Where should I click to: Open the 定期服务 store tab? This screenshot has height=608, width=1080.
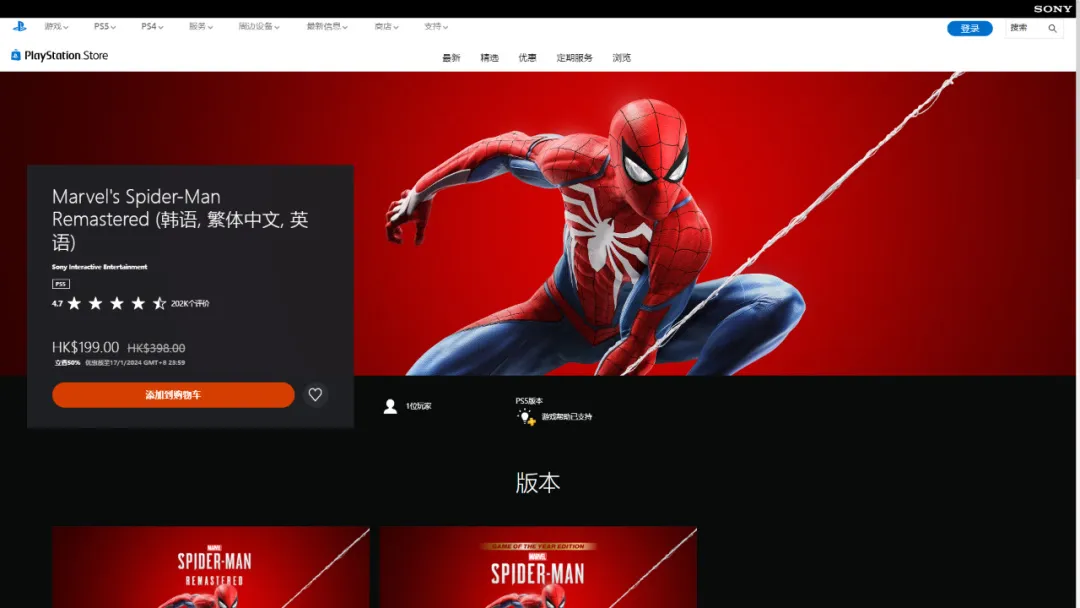(x=574, y=58)
